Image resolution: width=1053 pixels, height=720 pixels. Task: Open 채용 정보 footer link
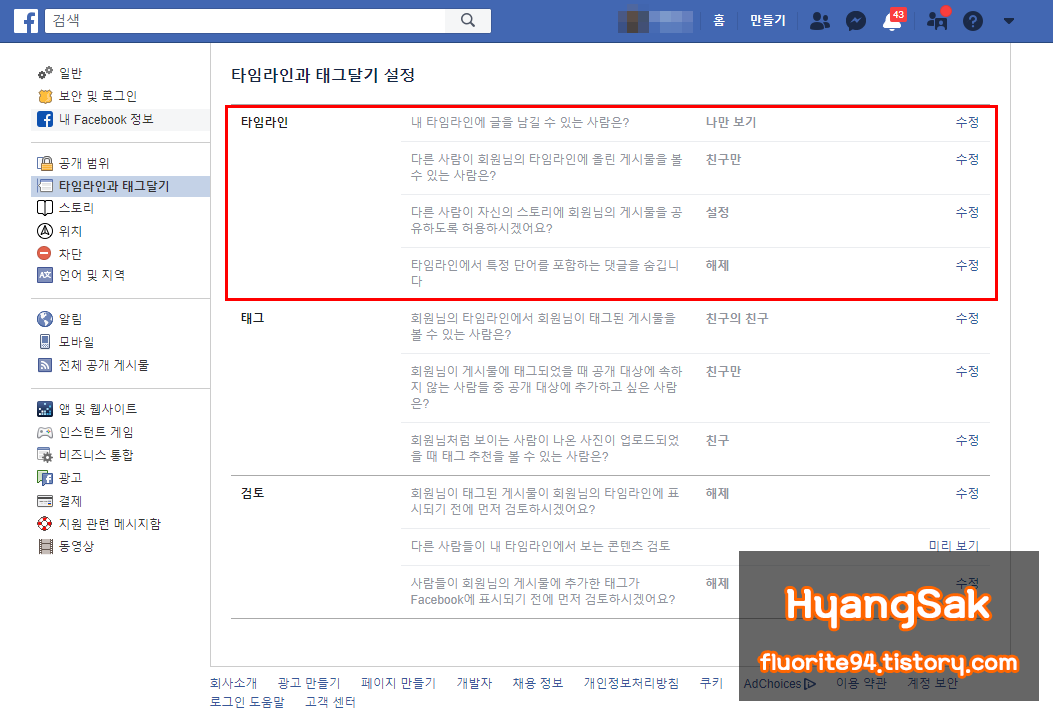537,683
